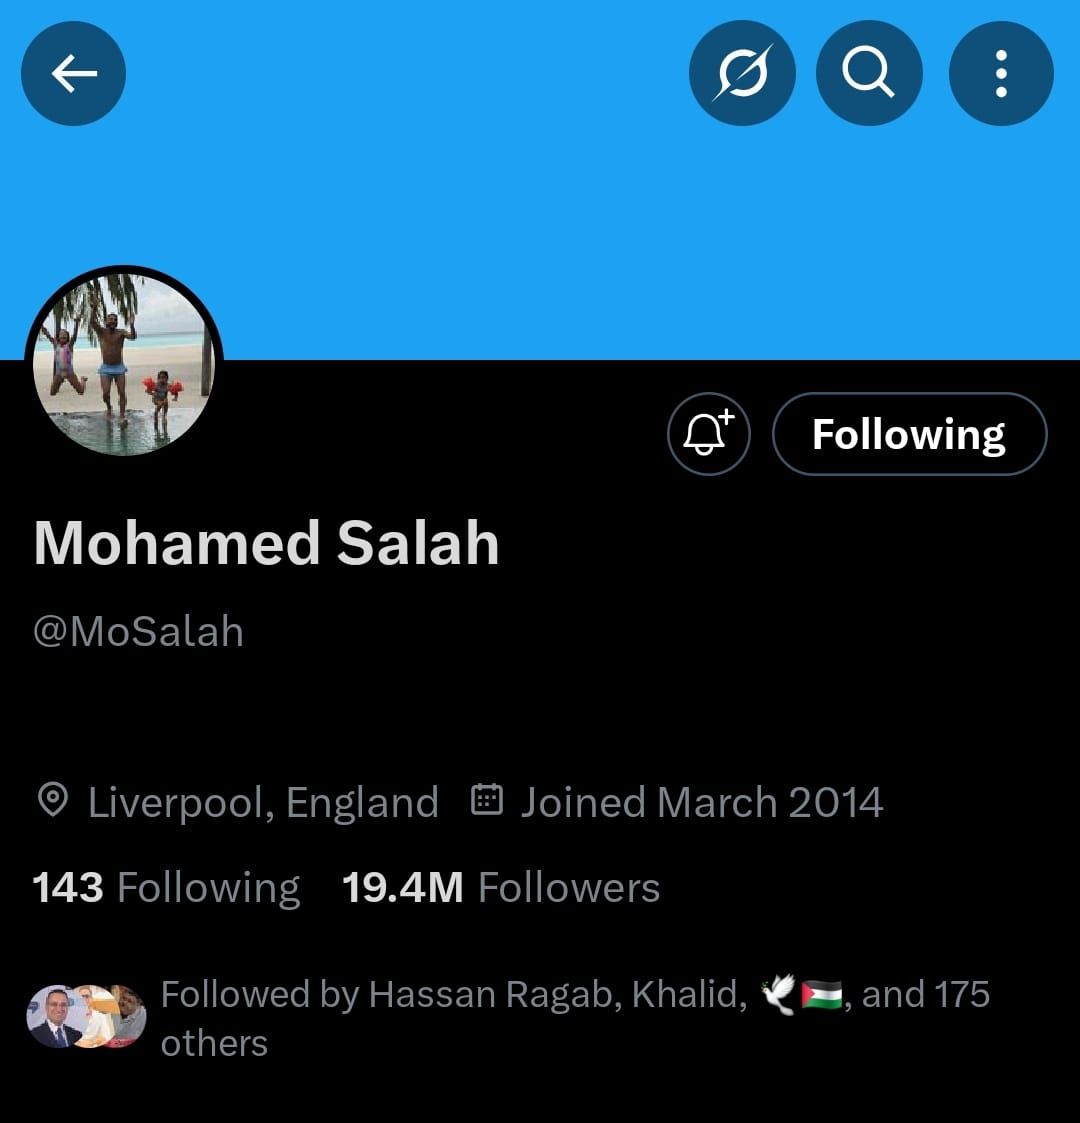The width and height of the screenshot is (1080, 1123).
Task: Tap the dove and flag emoji follower name
Action: [x=801, y=995]
